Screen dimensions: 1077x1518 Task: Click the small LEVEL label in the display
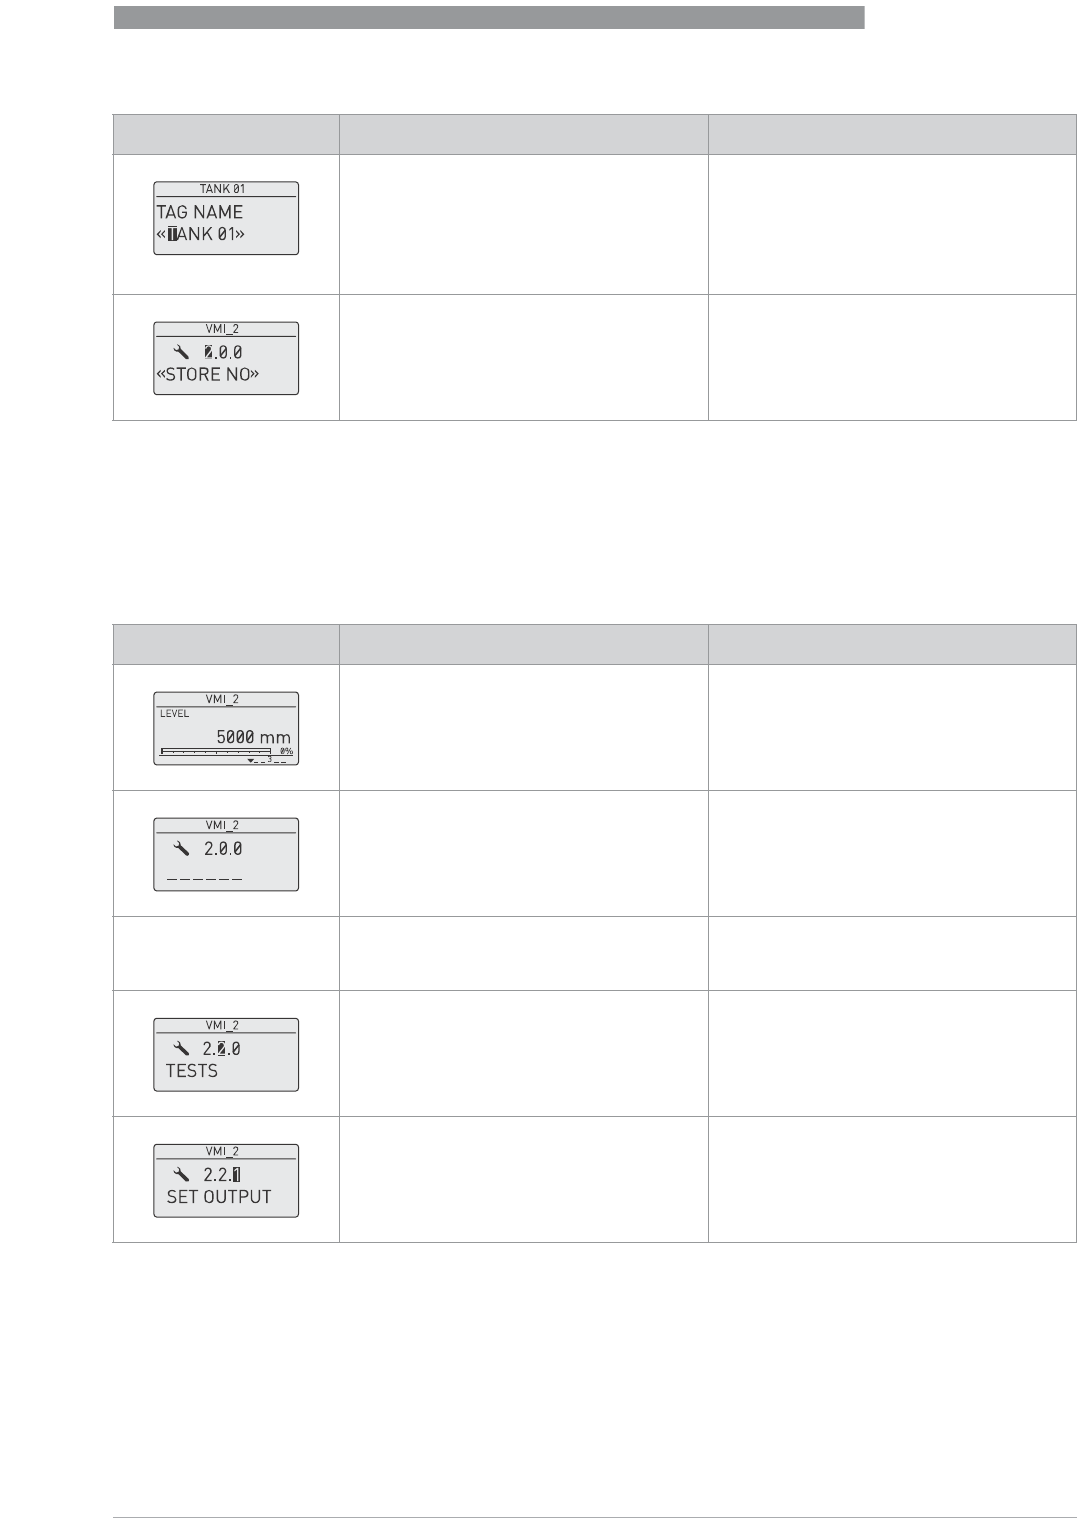click(x=174, y=714)
